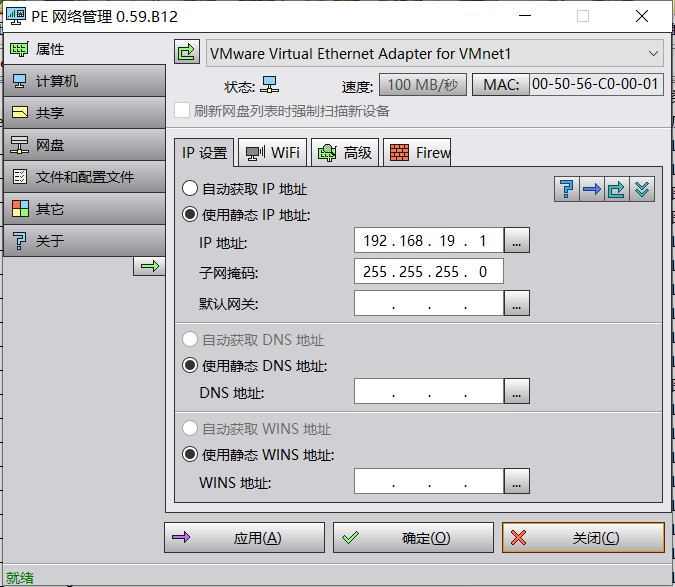Click the network status computer icon

270,85
